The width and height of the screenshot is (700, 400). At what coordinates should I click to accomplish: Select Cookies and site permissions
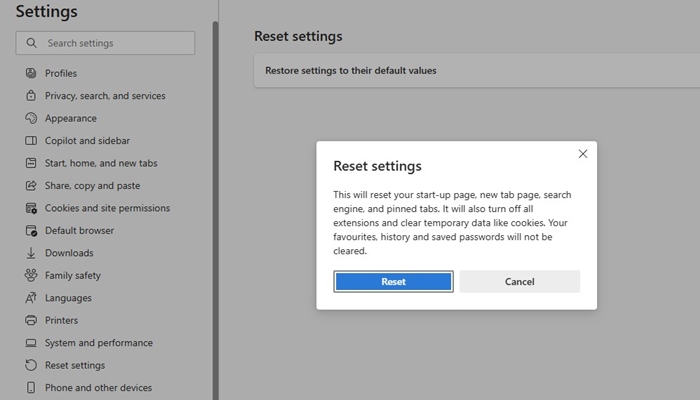tap(107, 208)
